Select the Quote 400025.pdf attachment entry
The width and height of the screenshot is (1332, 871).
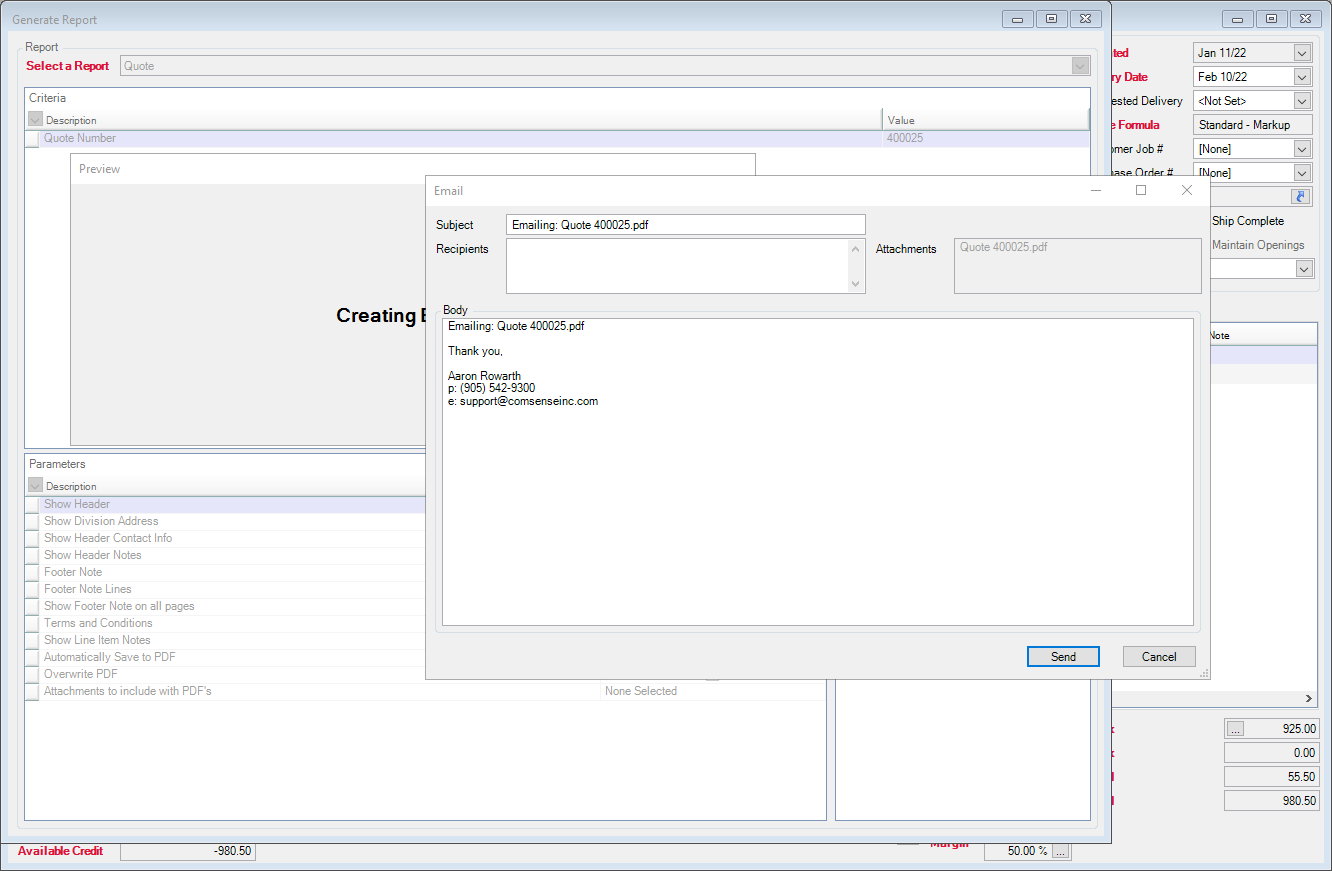pos(1004,247)
